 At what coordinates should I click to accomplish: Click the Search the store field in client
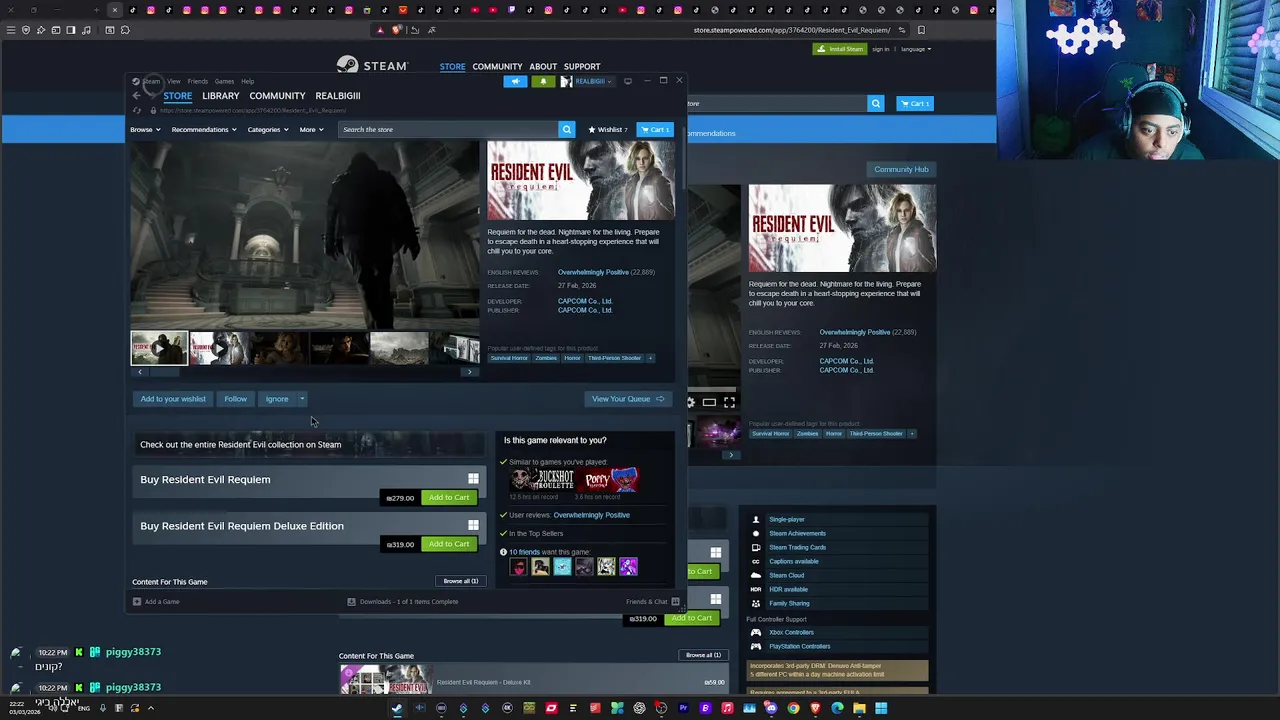pos(448,129)
